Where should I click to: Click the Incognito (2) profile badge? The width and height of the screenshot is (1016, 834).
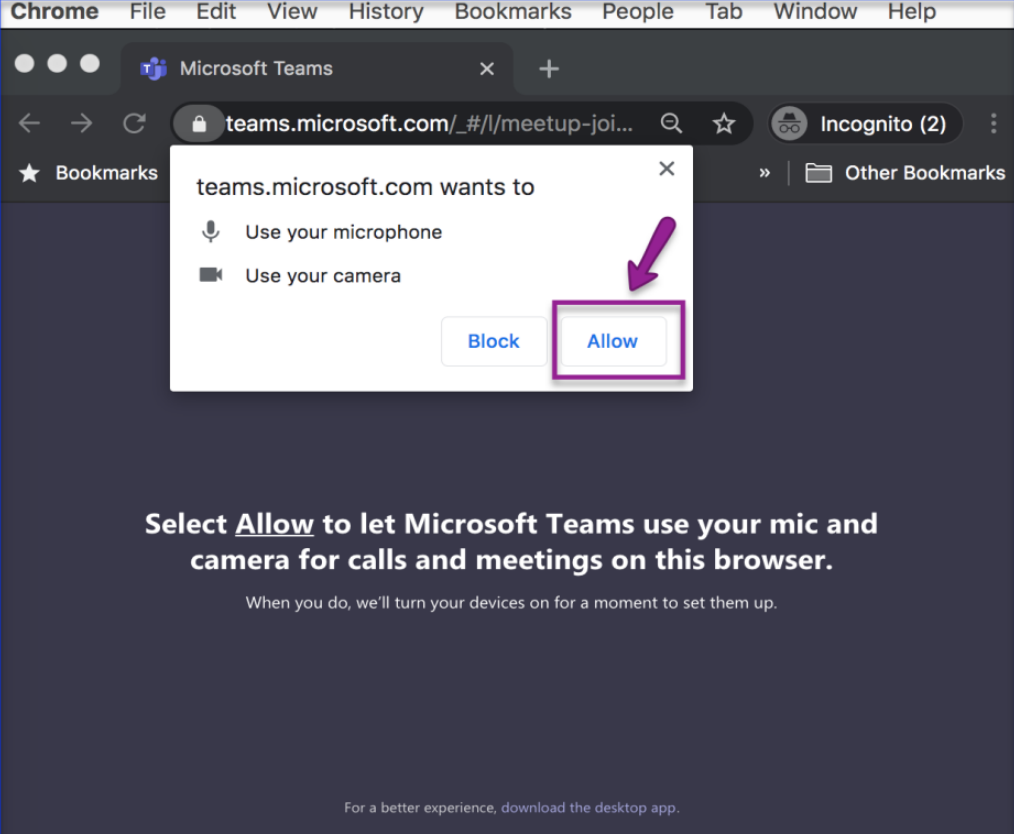pos(865,123)
